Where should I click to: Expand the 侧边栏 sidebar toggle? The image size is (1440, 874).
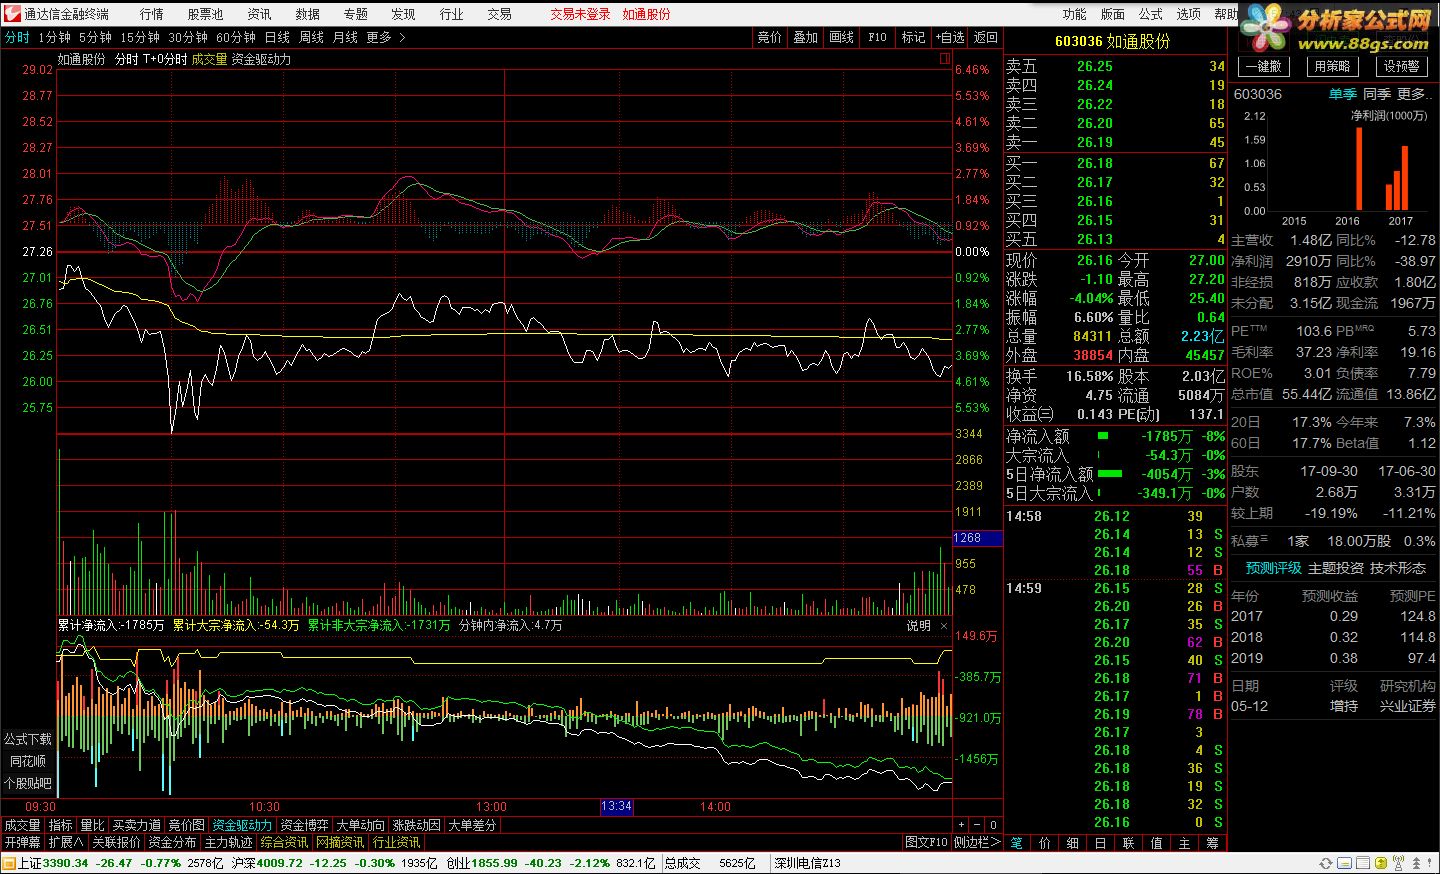[x=977, y=842]
